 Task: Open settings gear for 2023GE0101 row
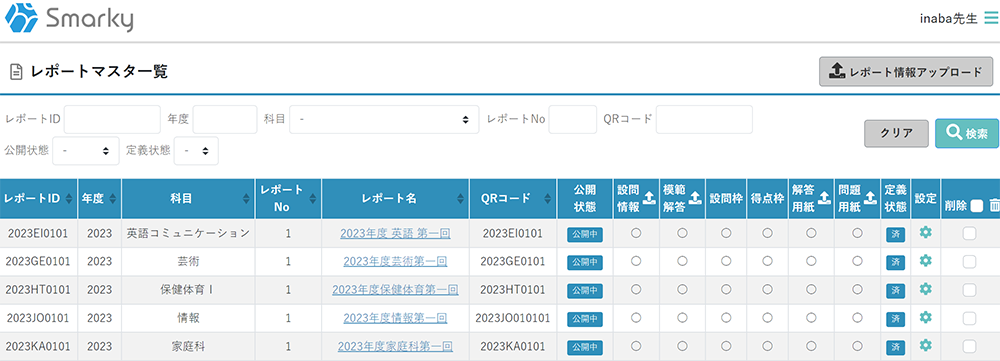click(x=925, y=261)
